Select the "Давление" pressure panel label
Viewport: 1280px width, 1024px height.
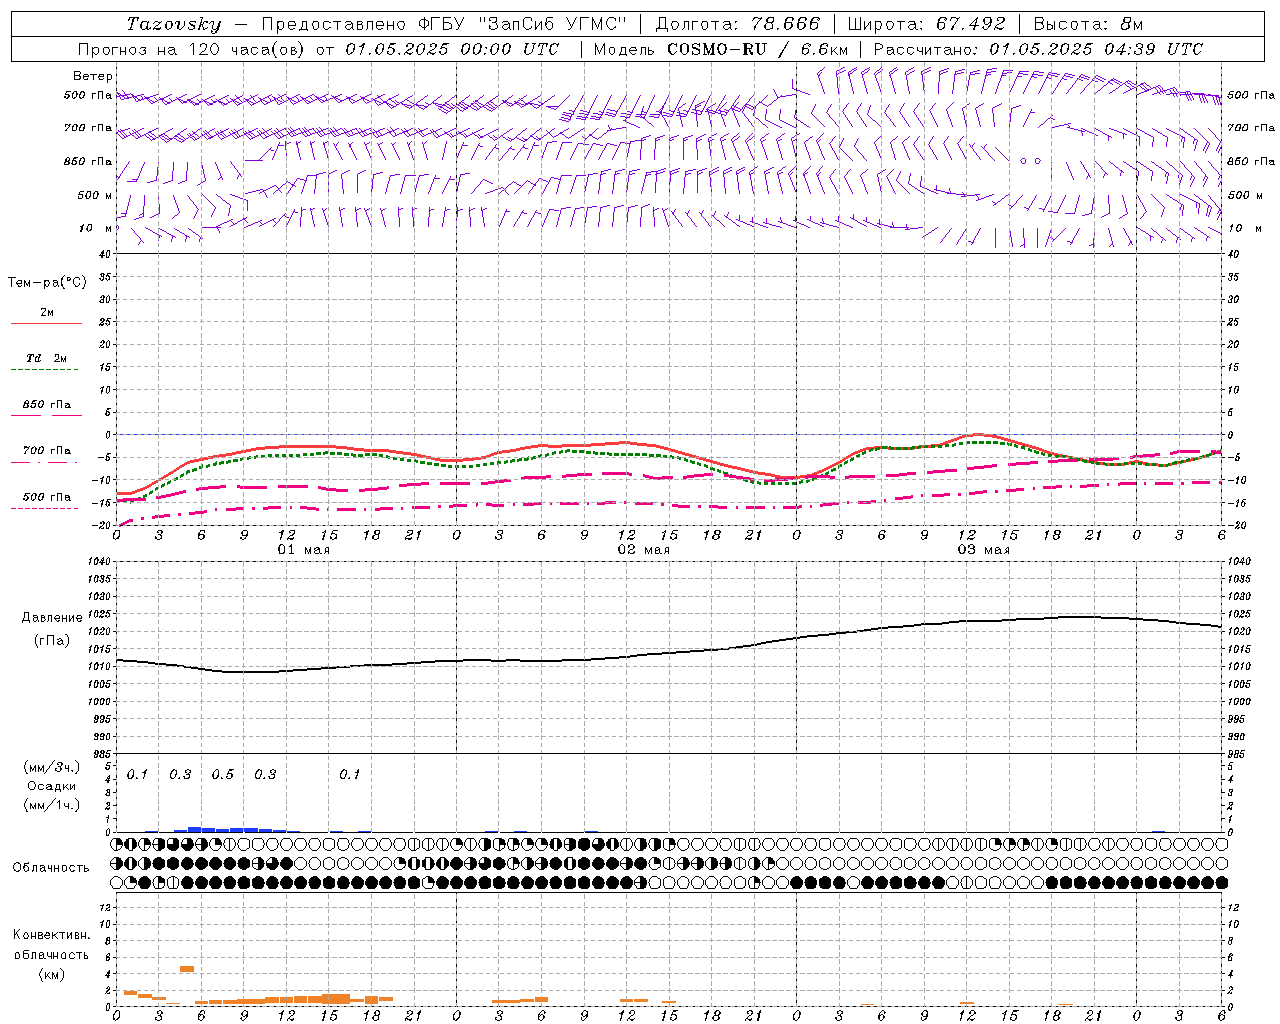[x=50, y=618]
